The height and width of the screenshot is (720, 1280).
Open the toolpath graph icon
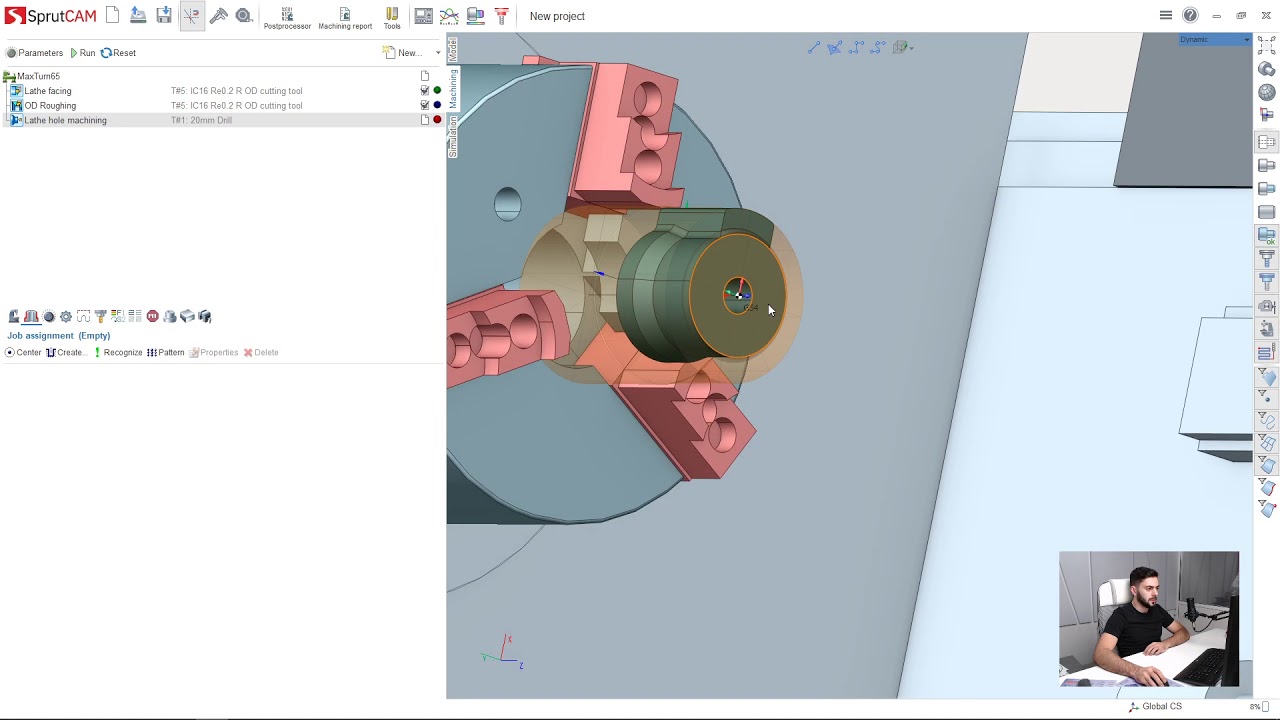coord(449,16)
